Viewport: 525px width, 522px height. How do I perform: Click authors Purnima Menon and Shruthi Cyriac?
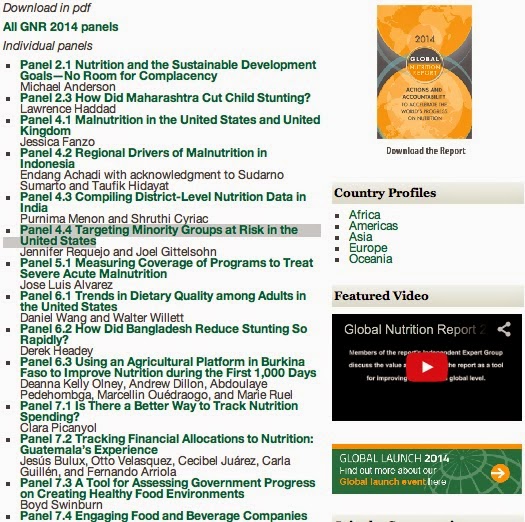coord(114,219)
